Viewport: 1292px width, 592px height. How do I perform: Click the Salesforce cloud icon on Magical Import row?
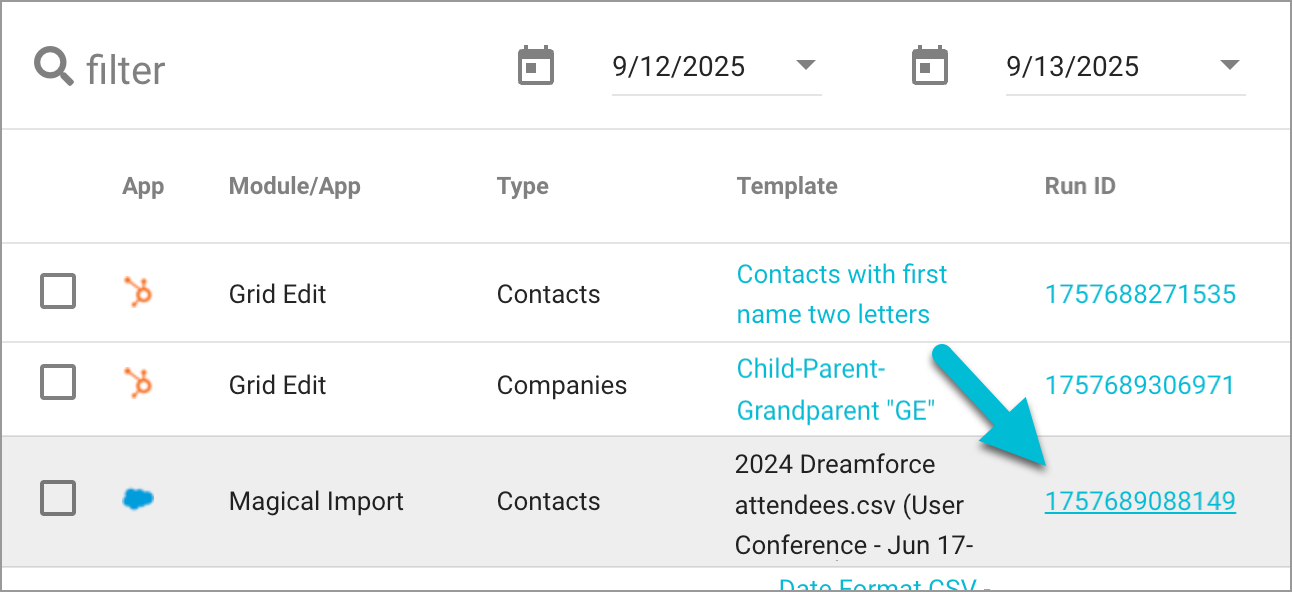click(x=139, y=500)
